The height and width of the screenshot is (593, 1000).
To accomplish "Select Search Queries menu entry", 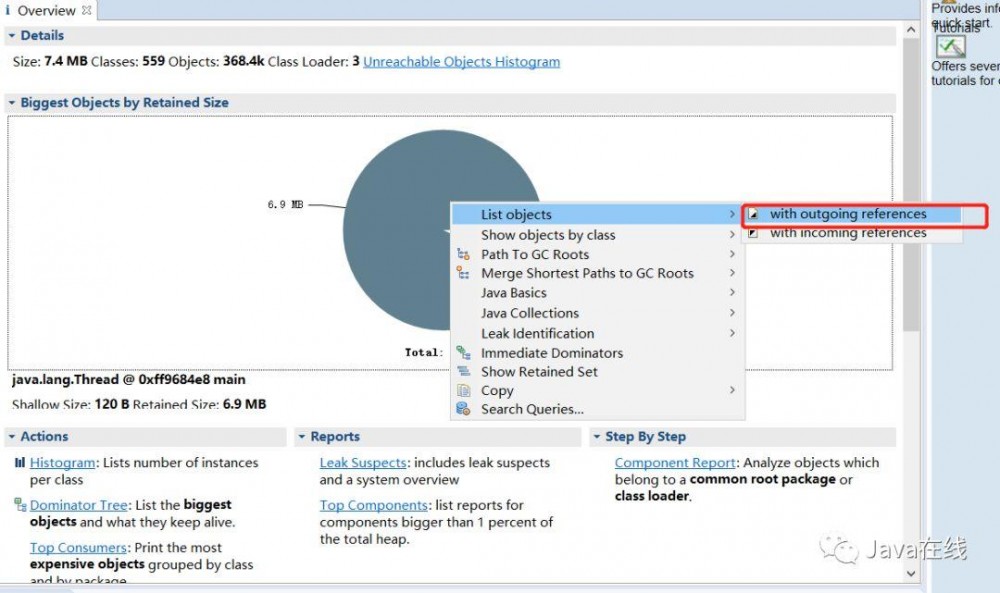I will coord(596,409).
